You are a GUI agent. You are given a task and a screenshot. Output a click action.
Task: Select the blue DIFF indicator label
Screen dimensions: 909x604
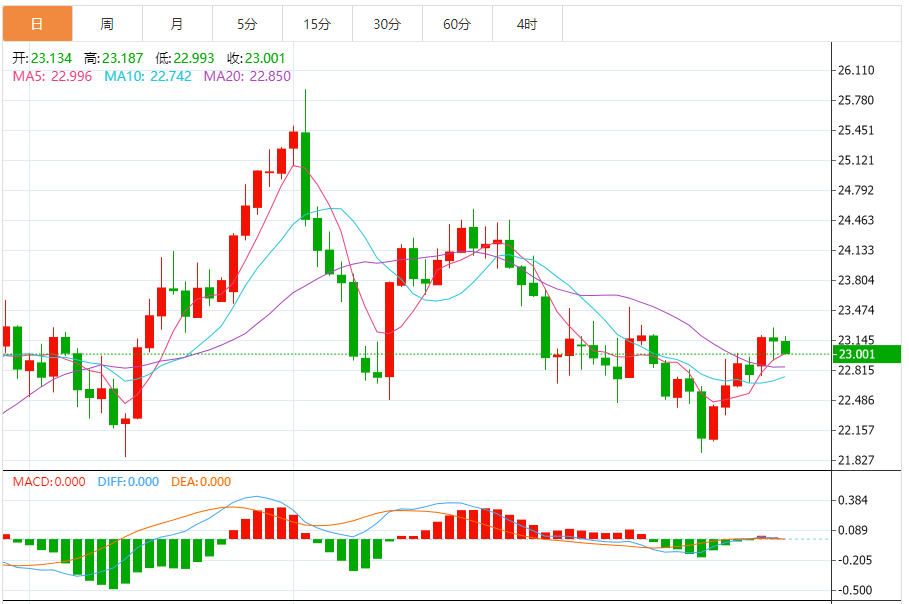click(128, 481)
